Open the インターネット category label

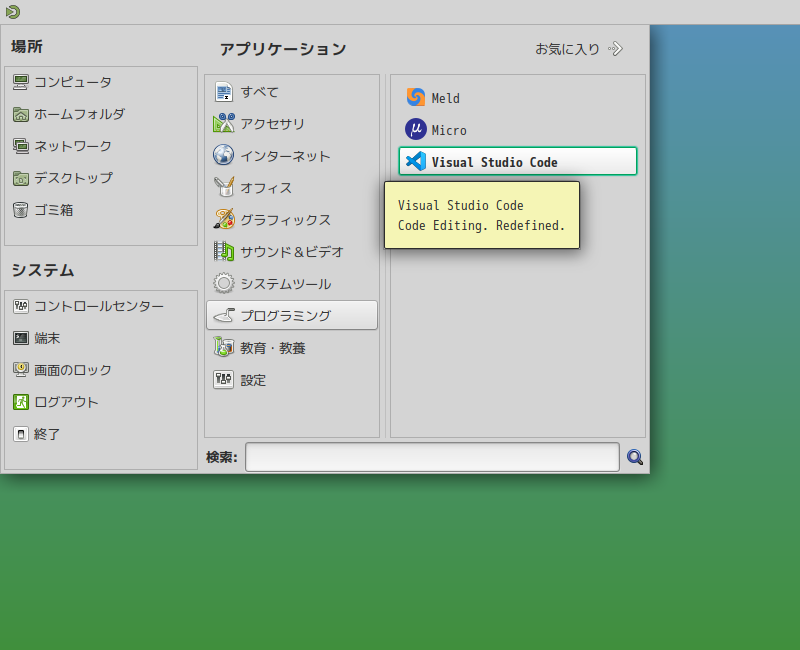click(286, 156)
